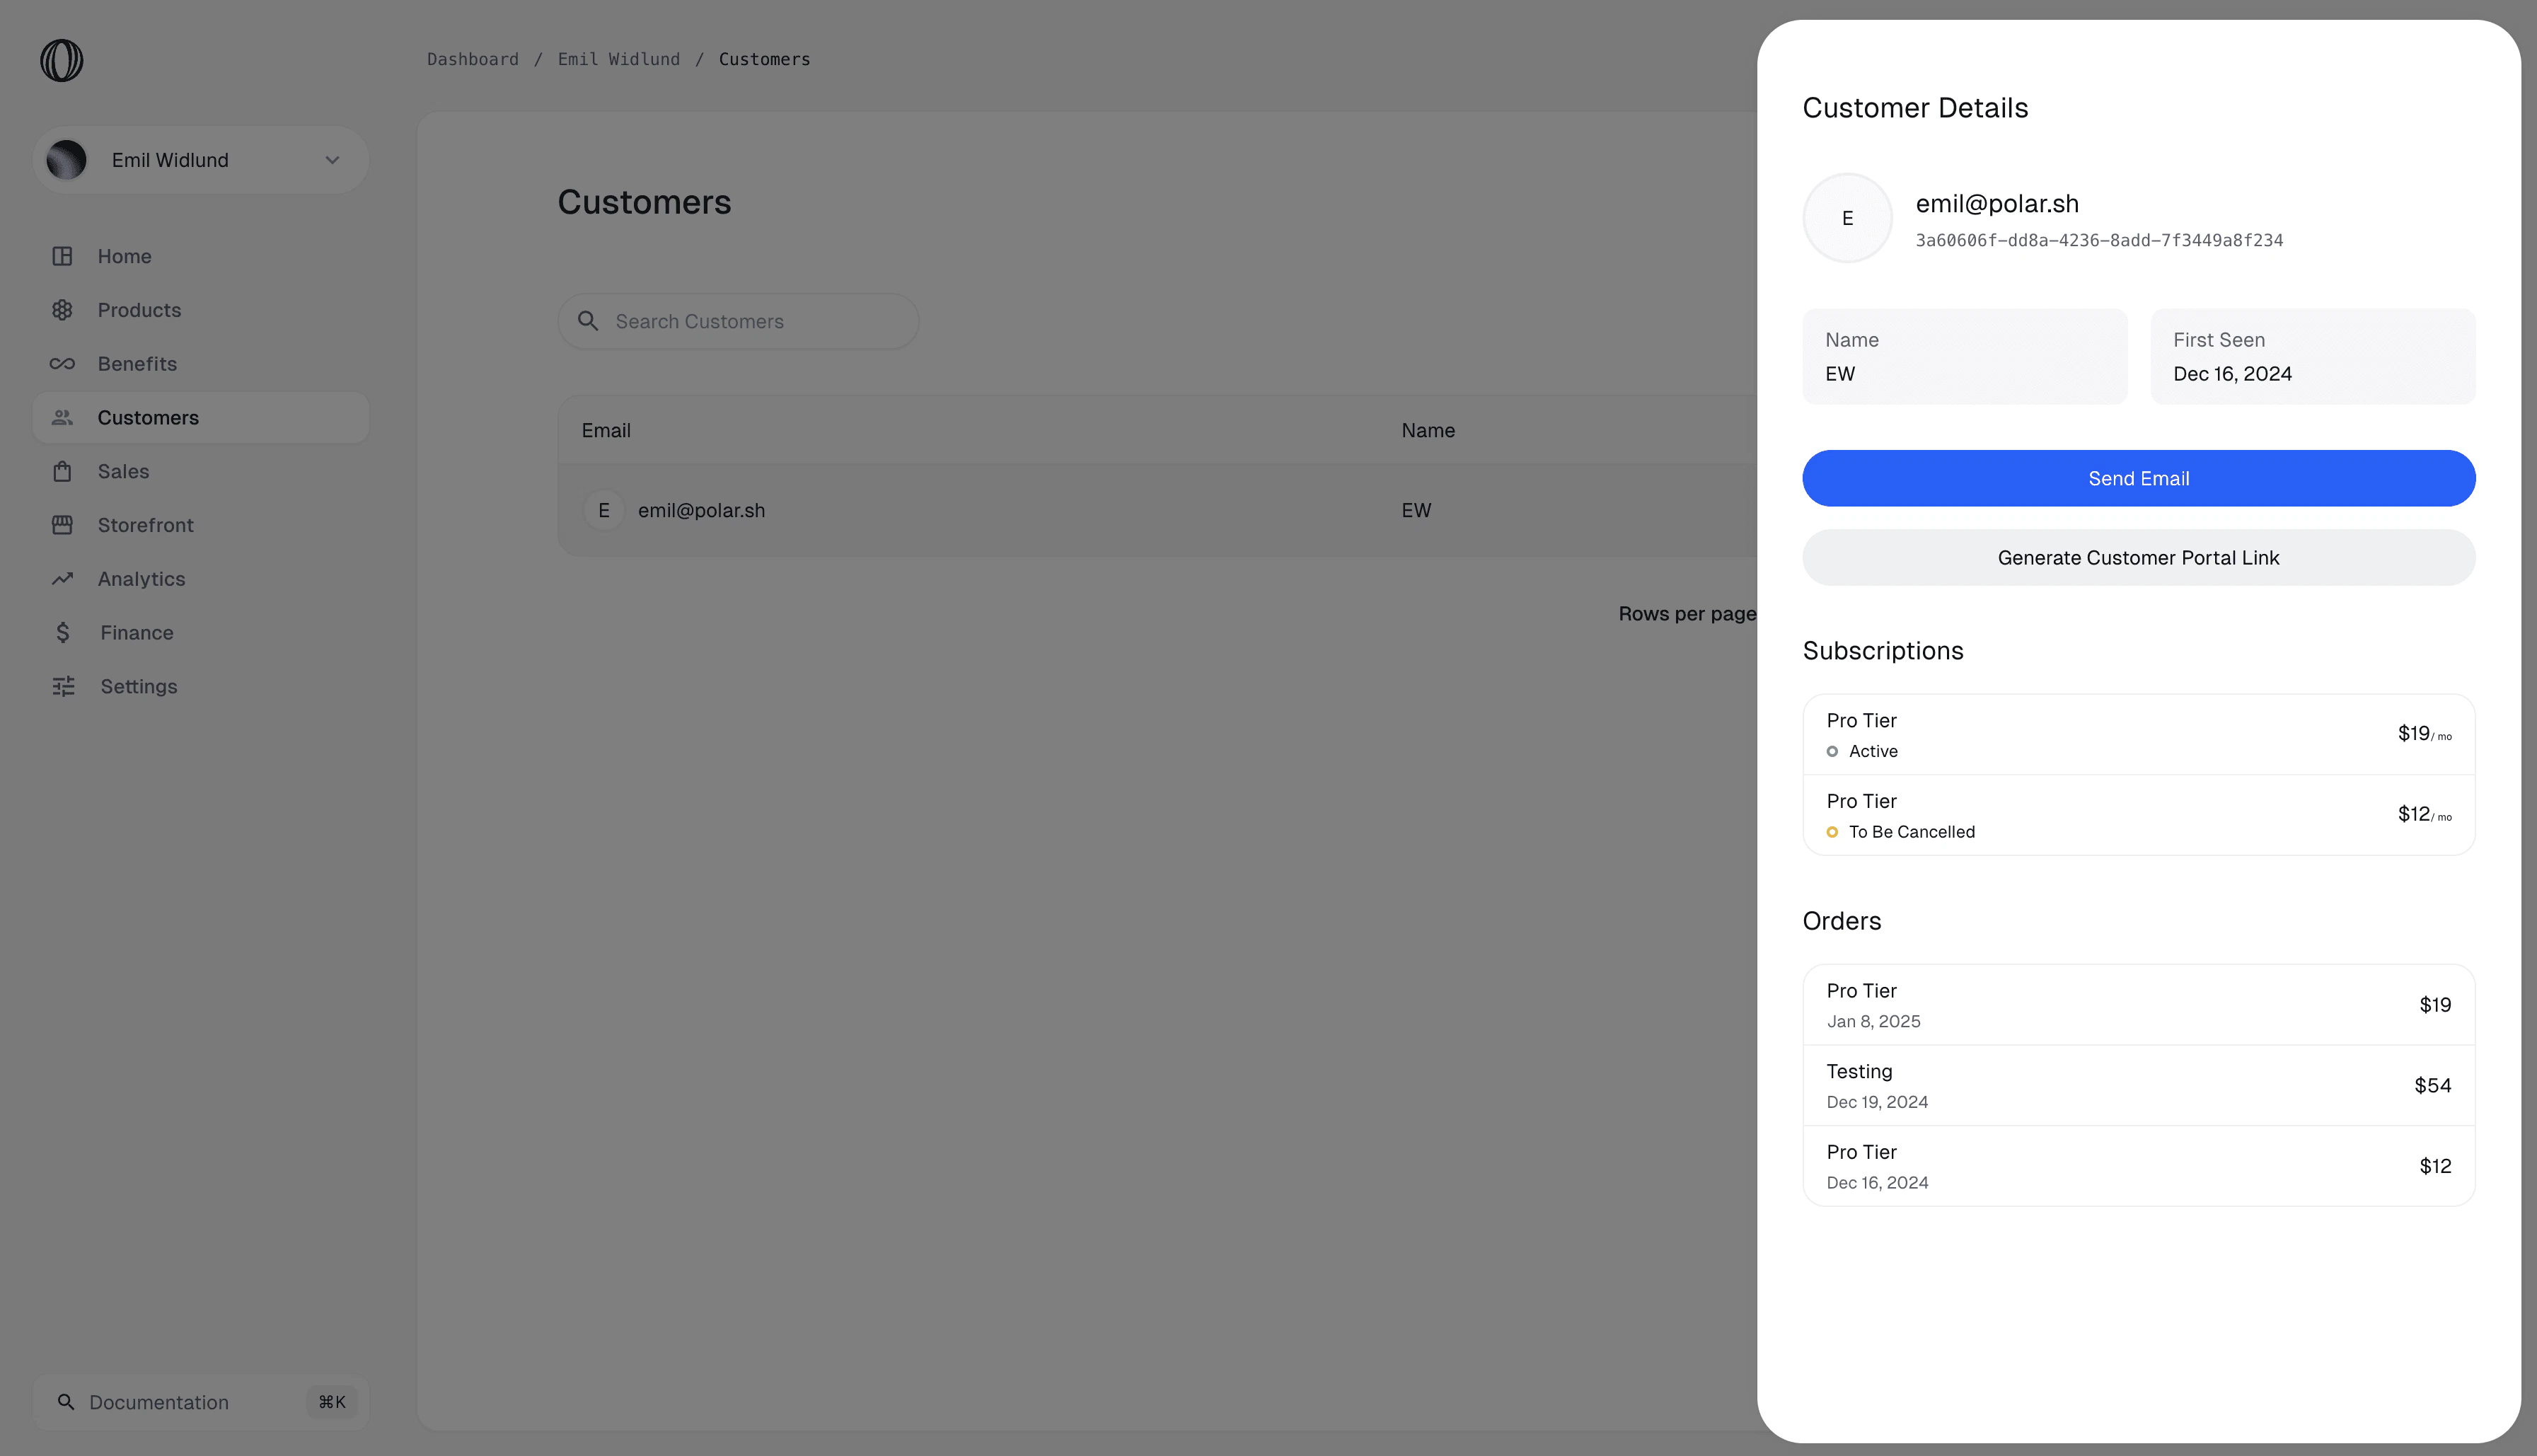The height and width of the screenshot is (1456, 2537).
Task: Open the To Be Cancelled subscription
Action: 2138,815
